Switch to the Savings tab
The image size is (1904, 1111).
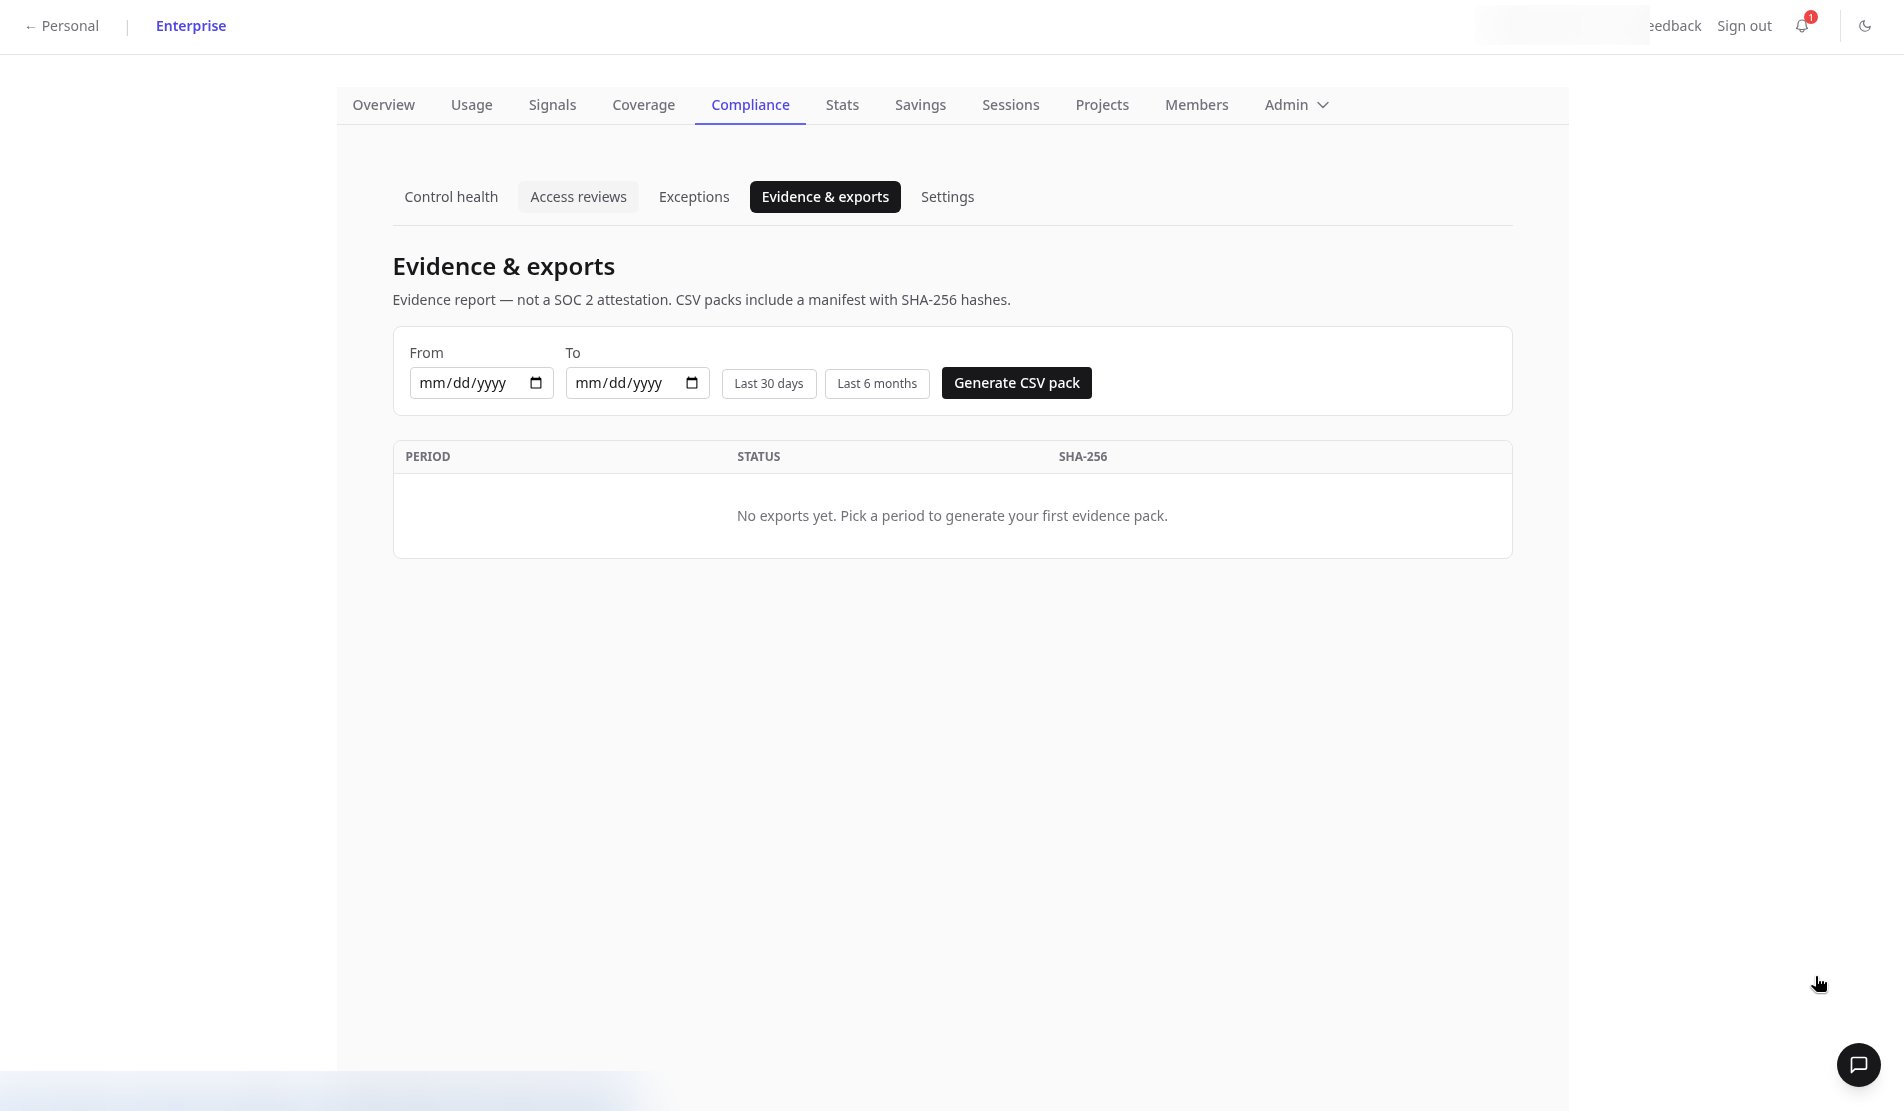[920, 105]
